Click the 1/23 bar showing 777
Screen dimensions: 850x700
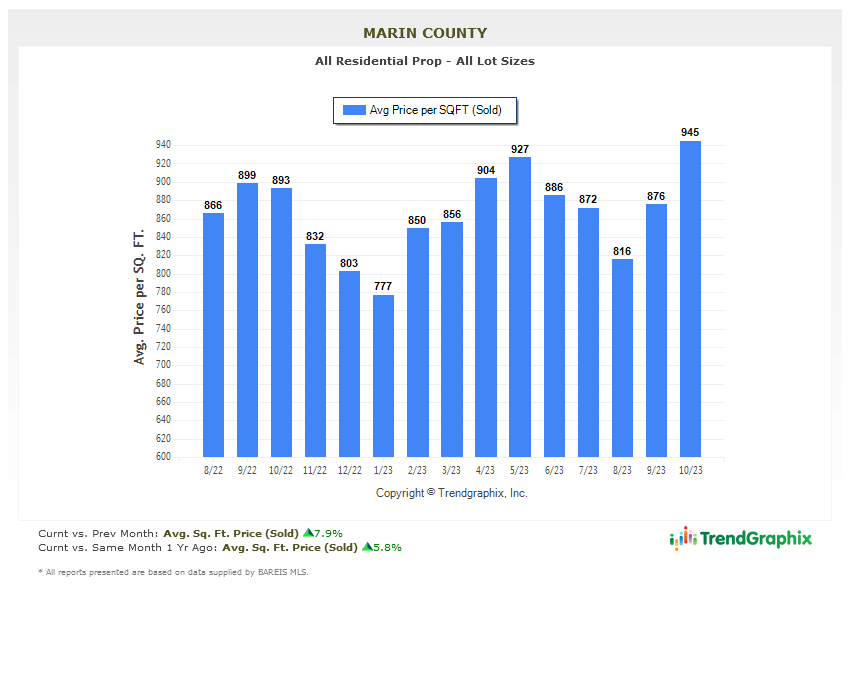click(383, 376)
